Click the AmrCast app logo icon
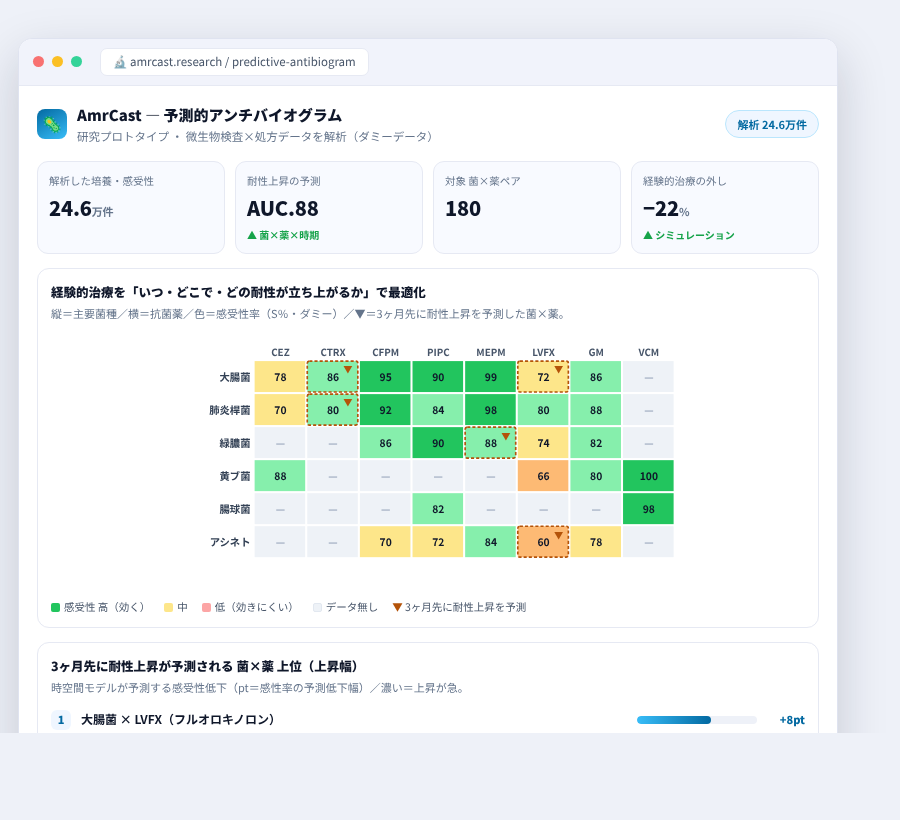The height and width of the screenshot is (820, 900). [x=52, y=124]
